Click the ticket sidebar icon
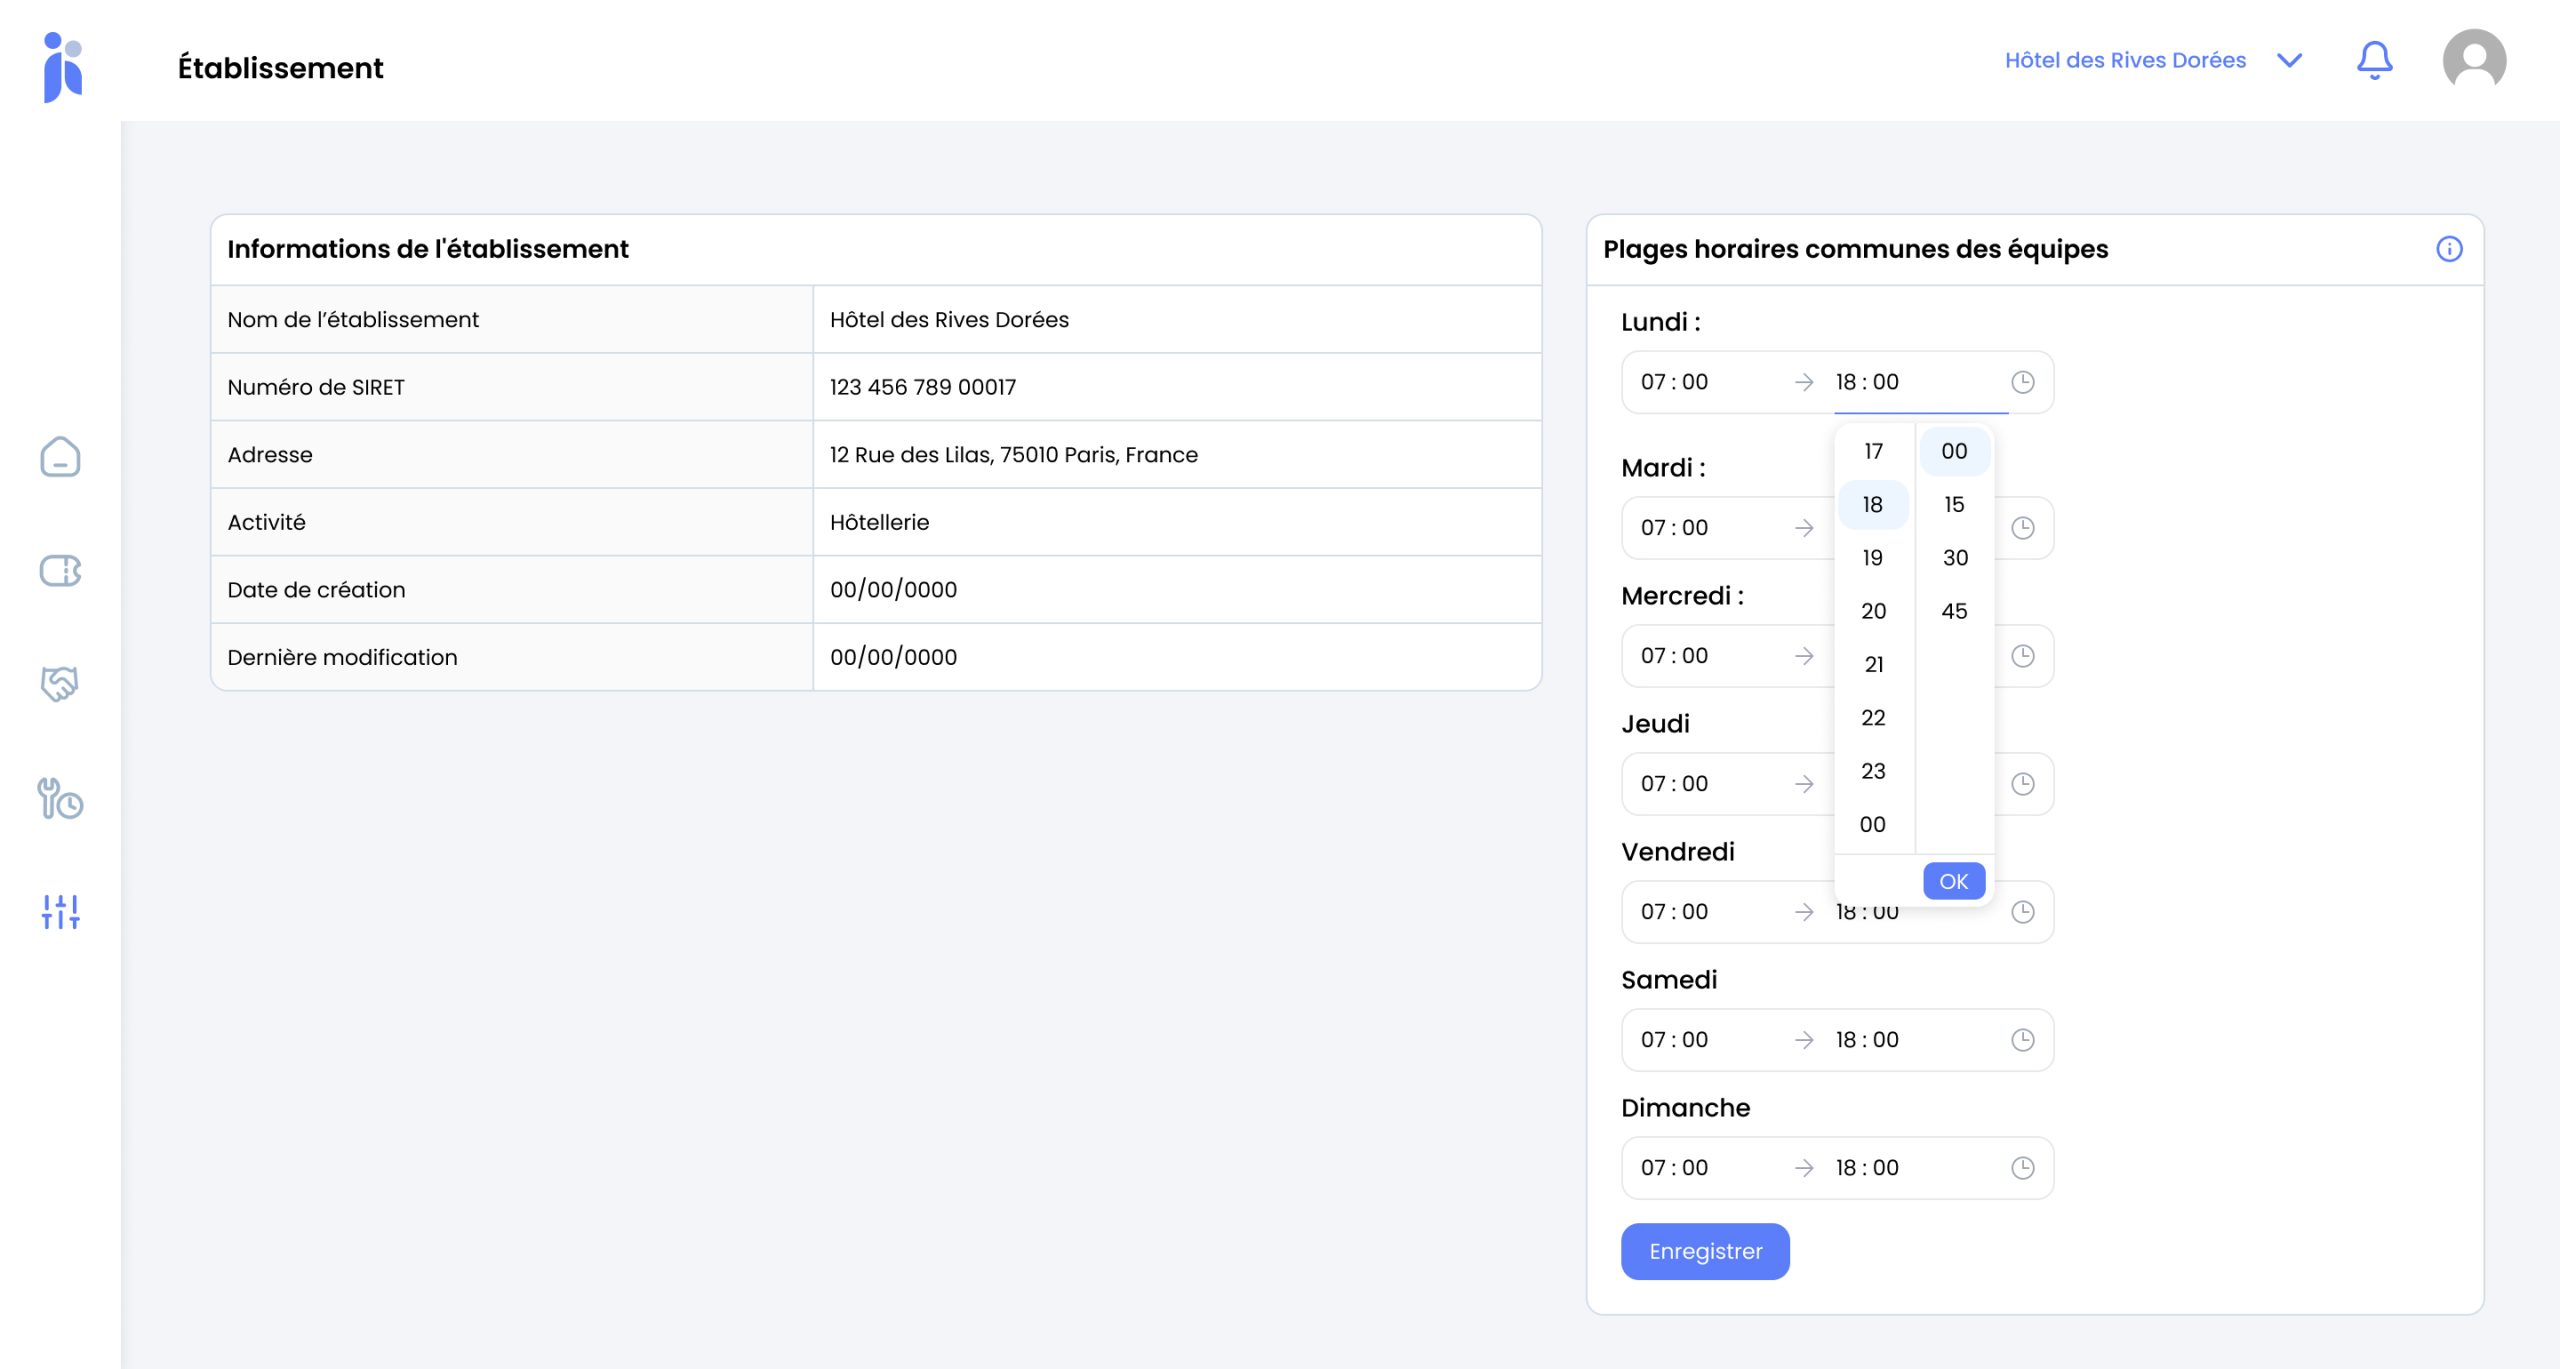Image resolution: width=2560 pixels, height=1369 pixels. [60, 571]
